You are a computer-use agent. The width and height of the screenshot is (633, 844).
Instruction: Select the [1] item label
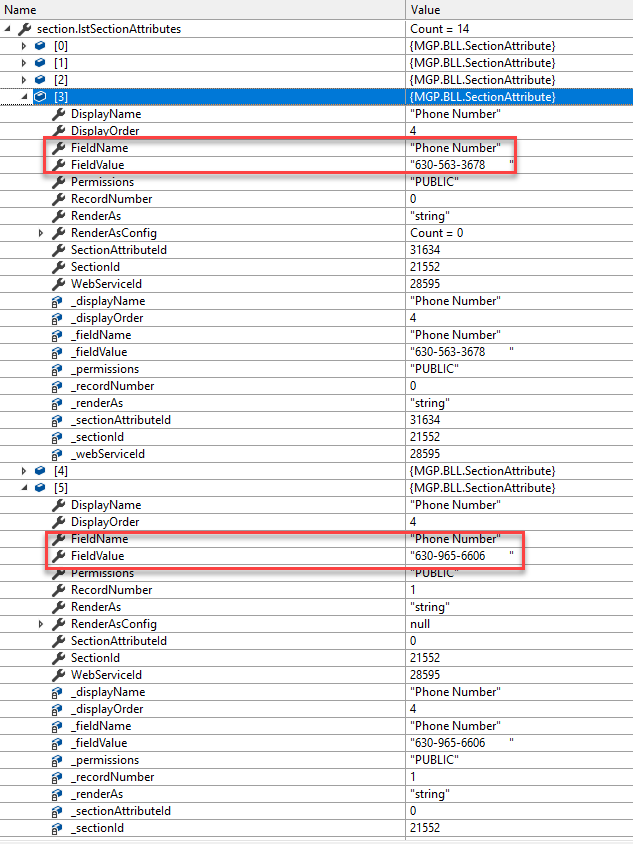[x=61, y=63]
